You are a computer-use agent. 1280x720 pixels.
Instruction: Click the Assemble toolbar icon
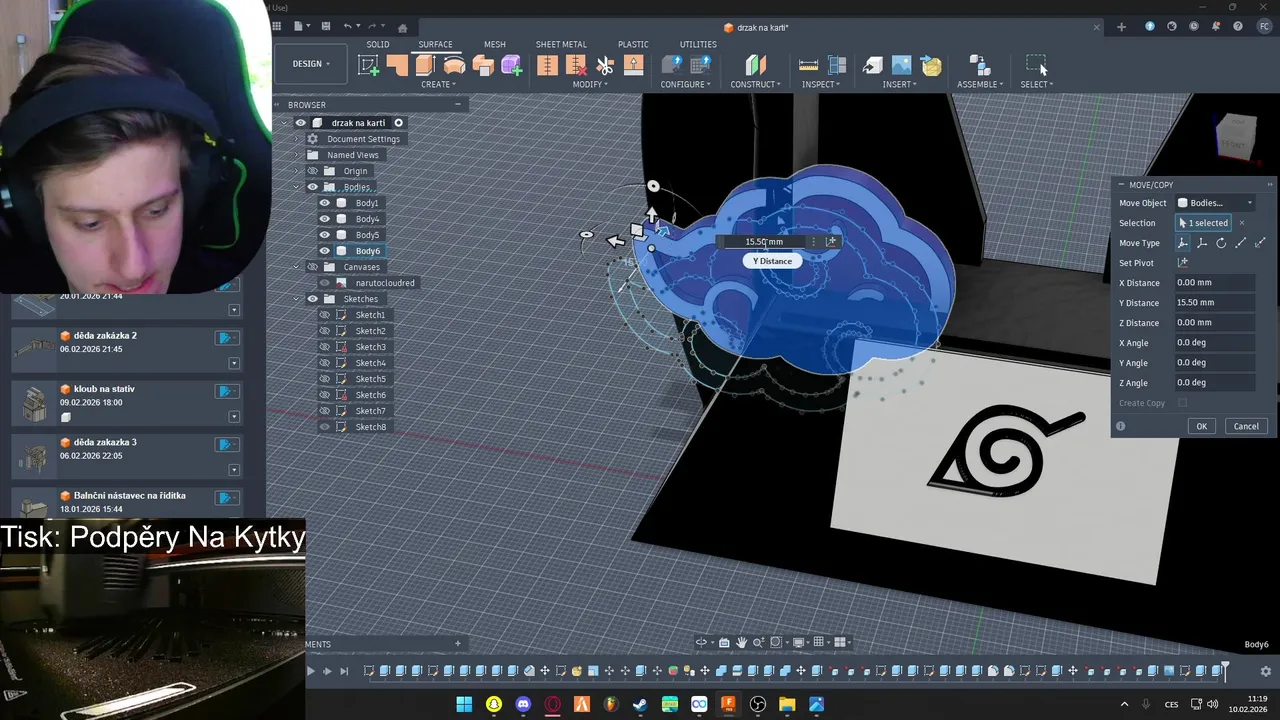coord(980,65)
